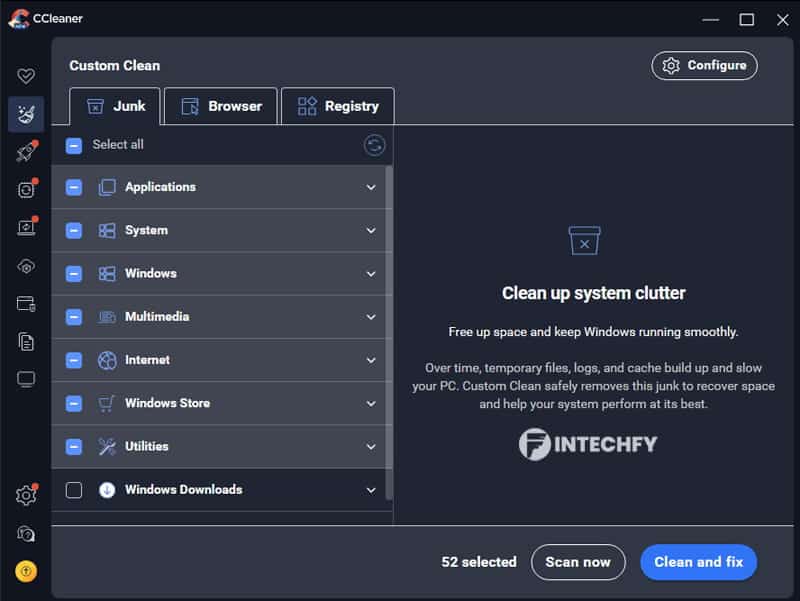Screen dimensions: 800x601
Task: Open the Performance Optimizer rocket icon
Action: 27,152
